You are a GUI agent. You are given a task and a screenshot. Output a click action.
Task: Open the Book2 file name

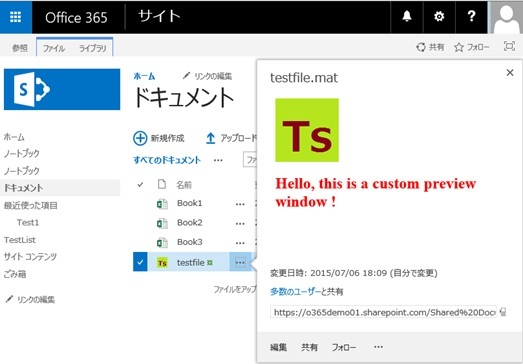(x=190, y=223)
